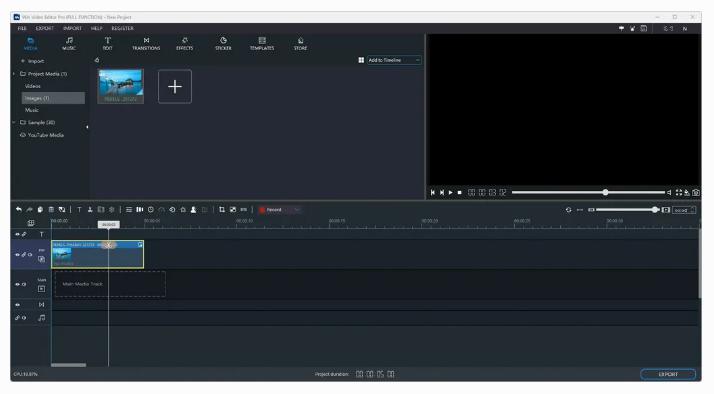The height and width of the screenshot is (394, 714).
Task: Hide the PIP track with eye icon
Action: 17,255
